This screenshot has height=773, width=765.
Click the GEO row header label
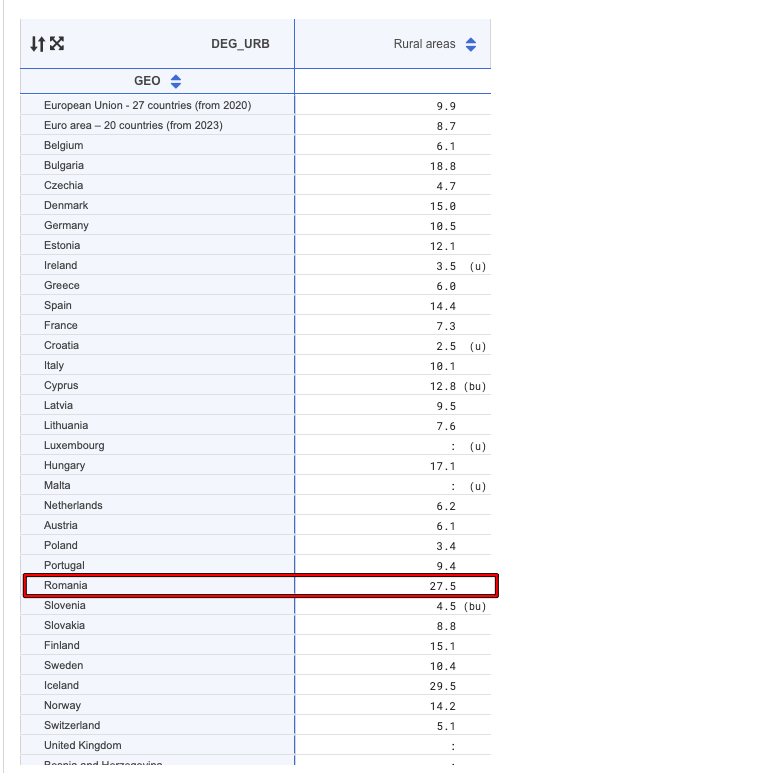pyautogui.click(x=147, y=81)
